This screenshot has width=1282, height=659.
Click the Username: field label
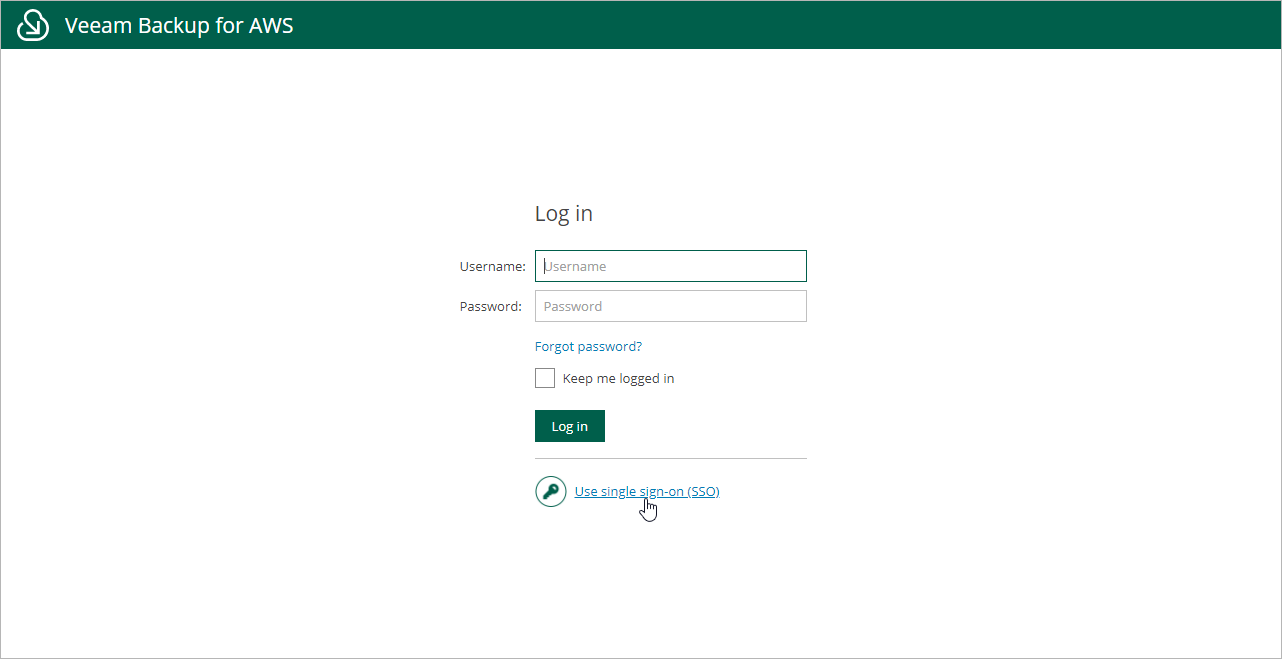pos(493,266)
